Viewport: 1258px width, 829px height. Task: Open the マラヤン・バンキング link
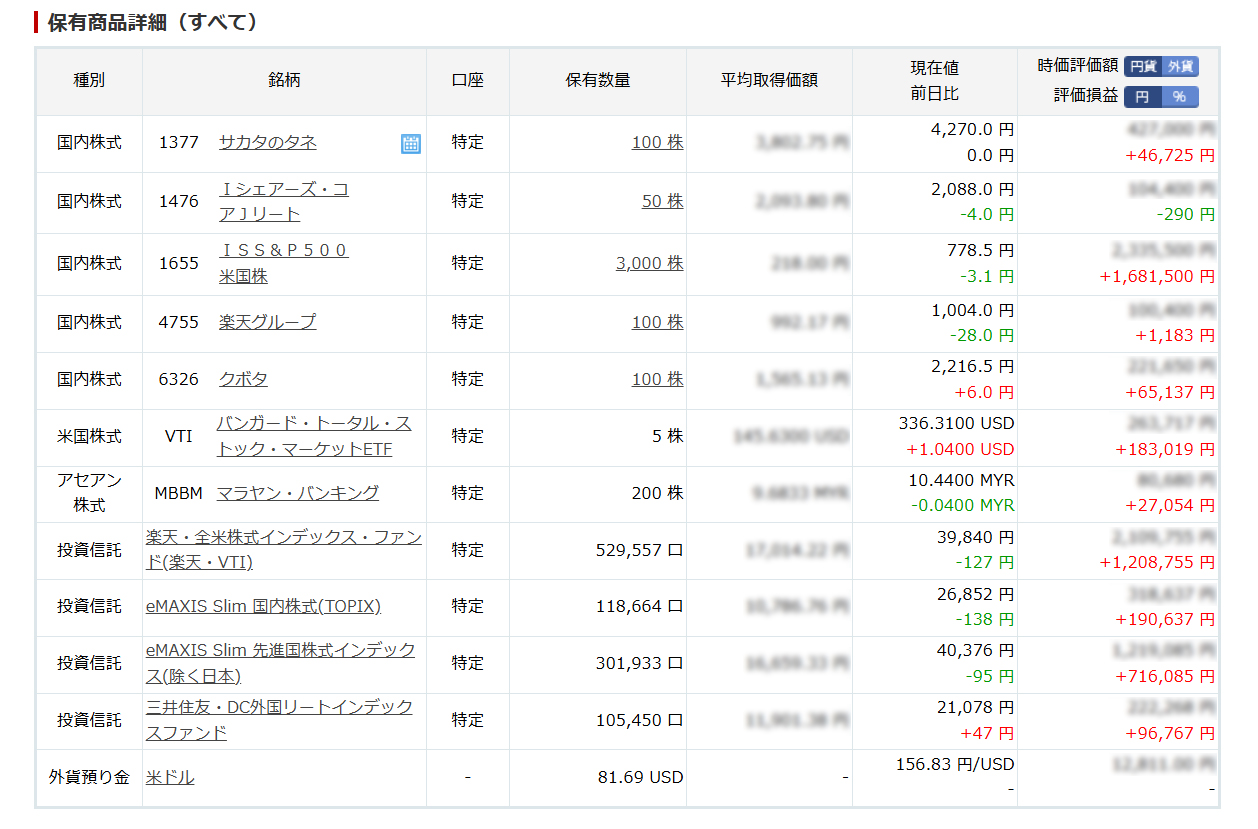click(297, 493)
